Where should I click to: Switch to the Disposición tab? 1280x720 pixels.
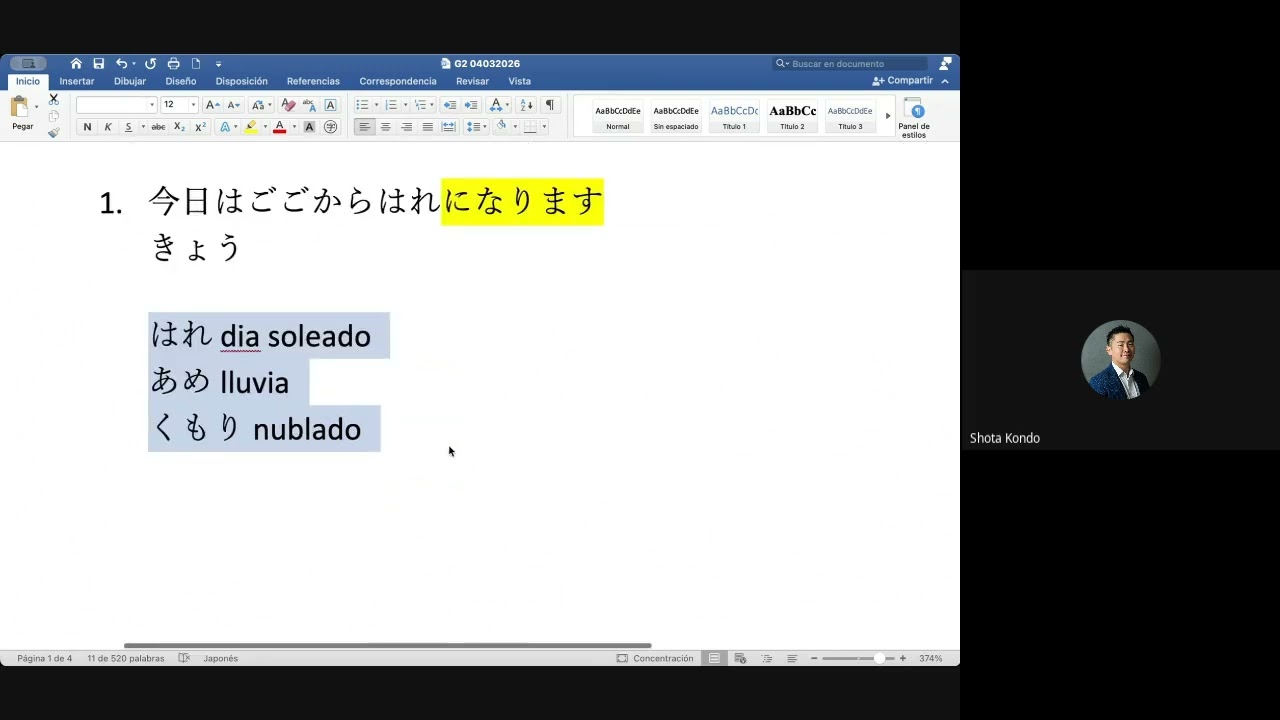tap(242, 81)
